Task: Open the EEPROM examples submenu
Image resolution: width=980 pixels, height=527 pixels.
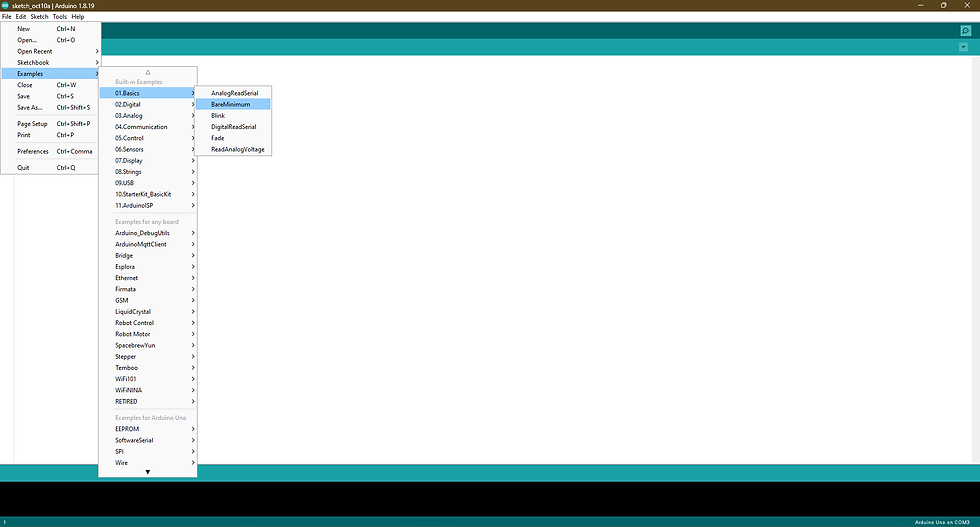Action: point(148,429)
